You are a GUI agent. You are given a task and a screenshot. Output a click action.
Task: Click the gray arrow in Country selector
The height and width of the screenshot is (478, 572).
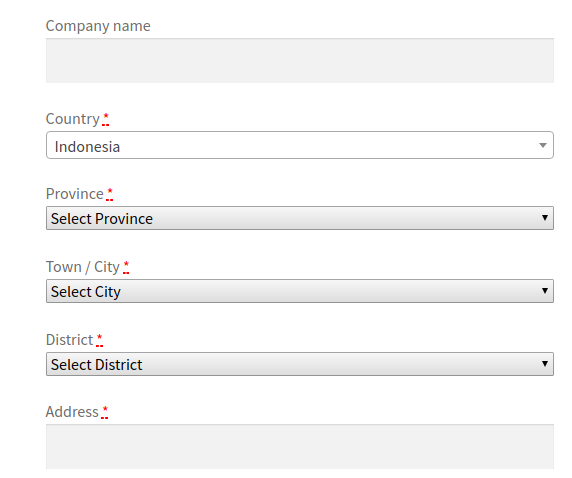click(542, 145)
